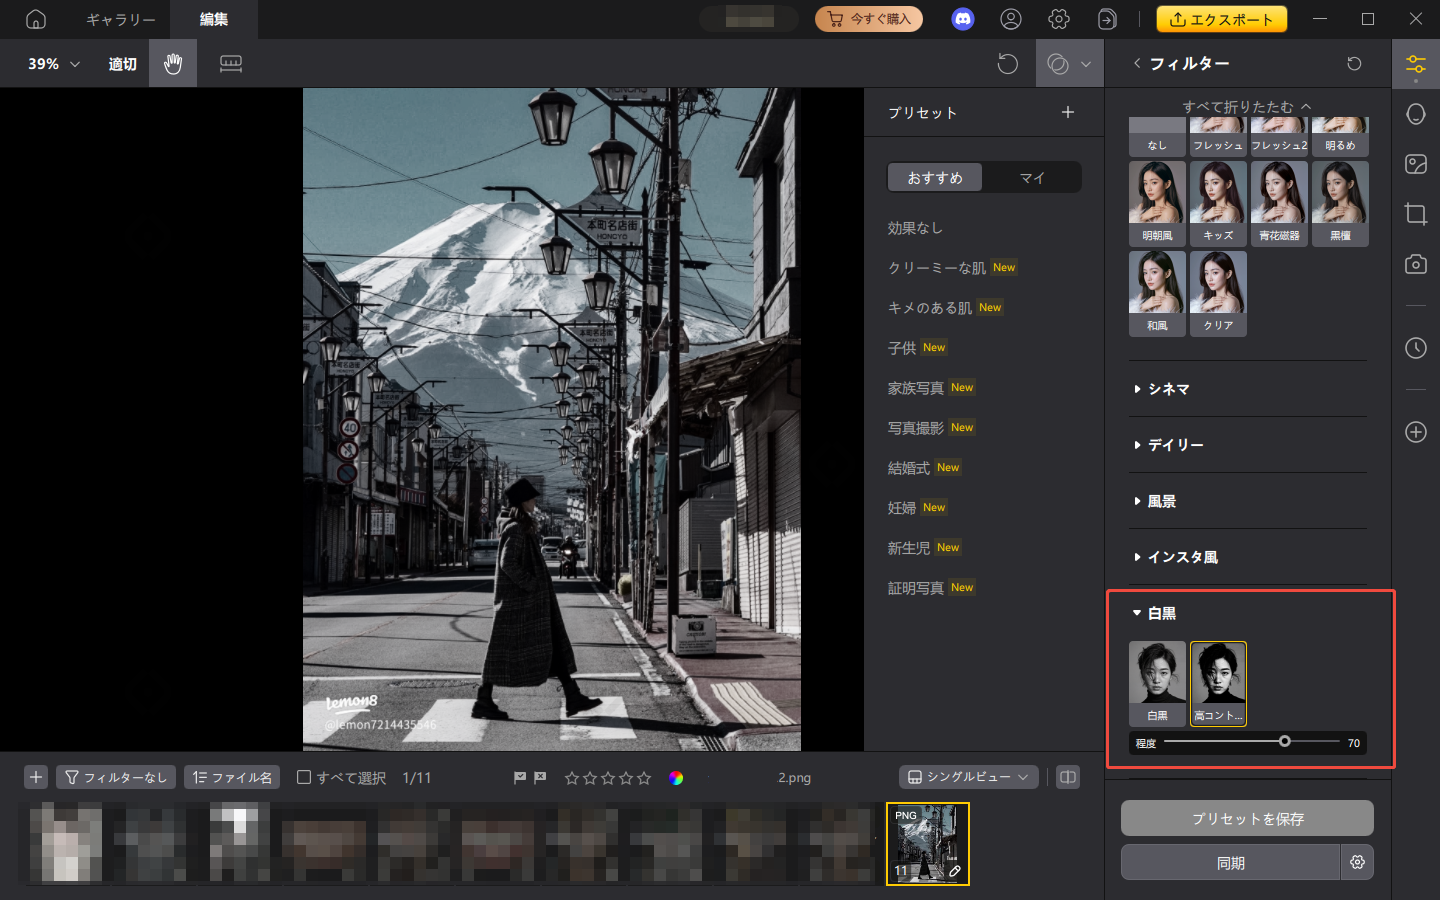Expand the シネマ filter category
The height and width of the screenshot is (900, 1440).
point(1168,389)
